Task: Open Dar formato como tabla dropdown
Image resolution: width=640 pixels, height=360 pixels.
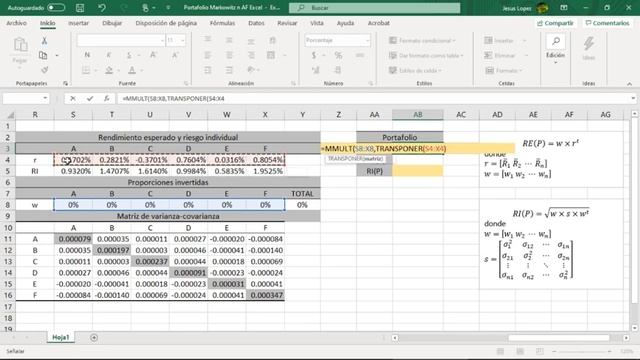Action: click(x=426, y=56)
